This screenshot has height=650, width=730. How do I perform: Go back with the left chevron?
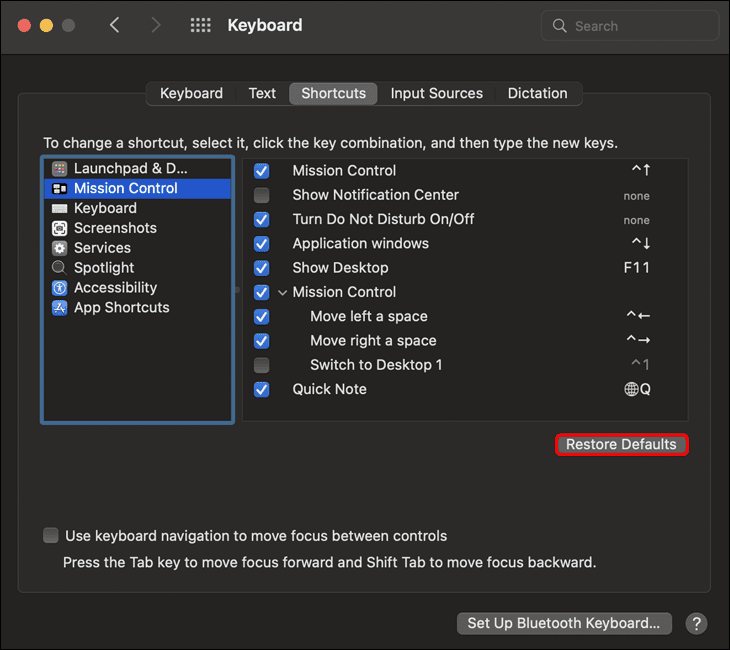[x=115, y=26]
